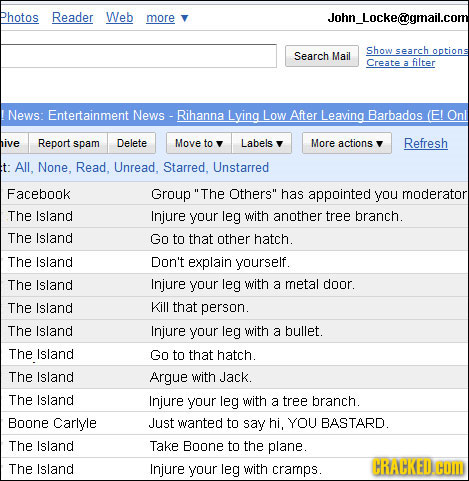Click the Search Mail button
This screenshot has width=469, height=481.
pyautogui.click(x=322, y=56)
